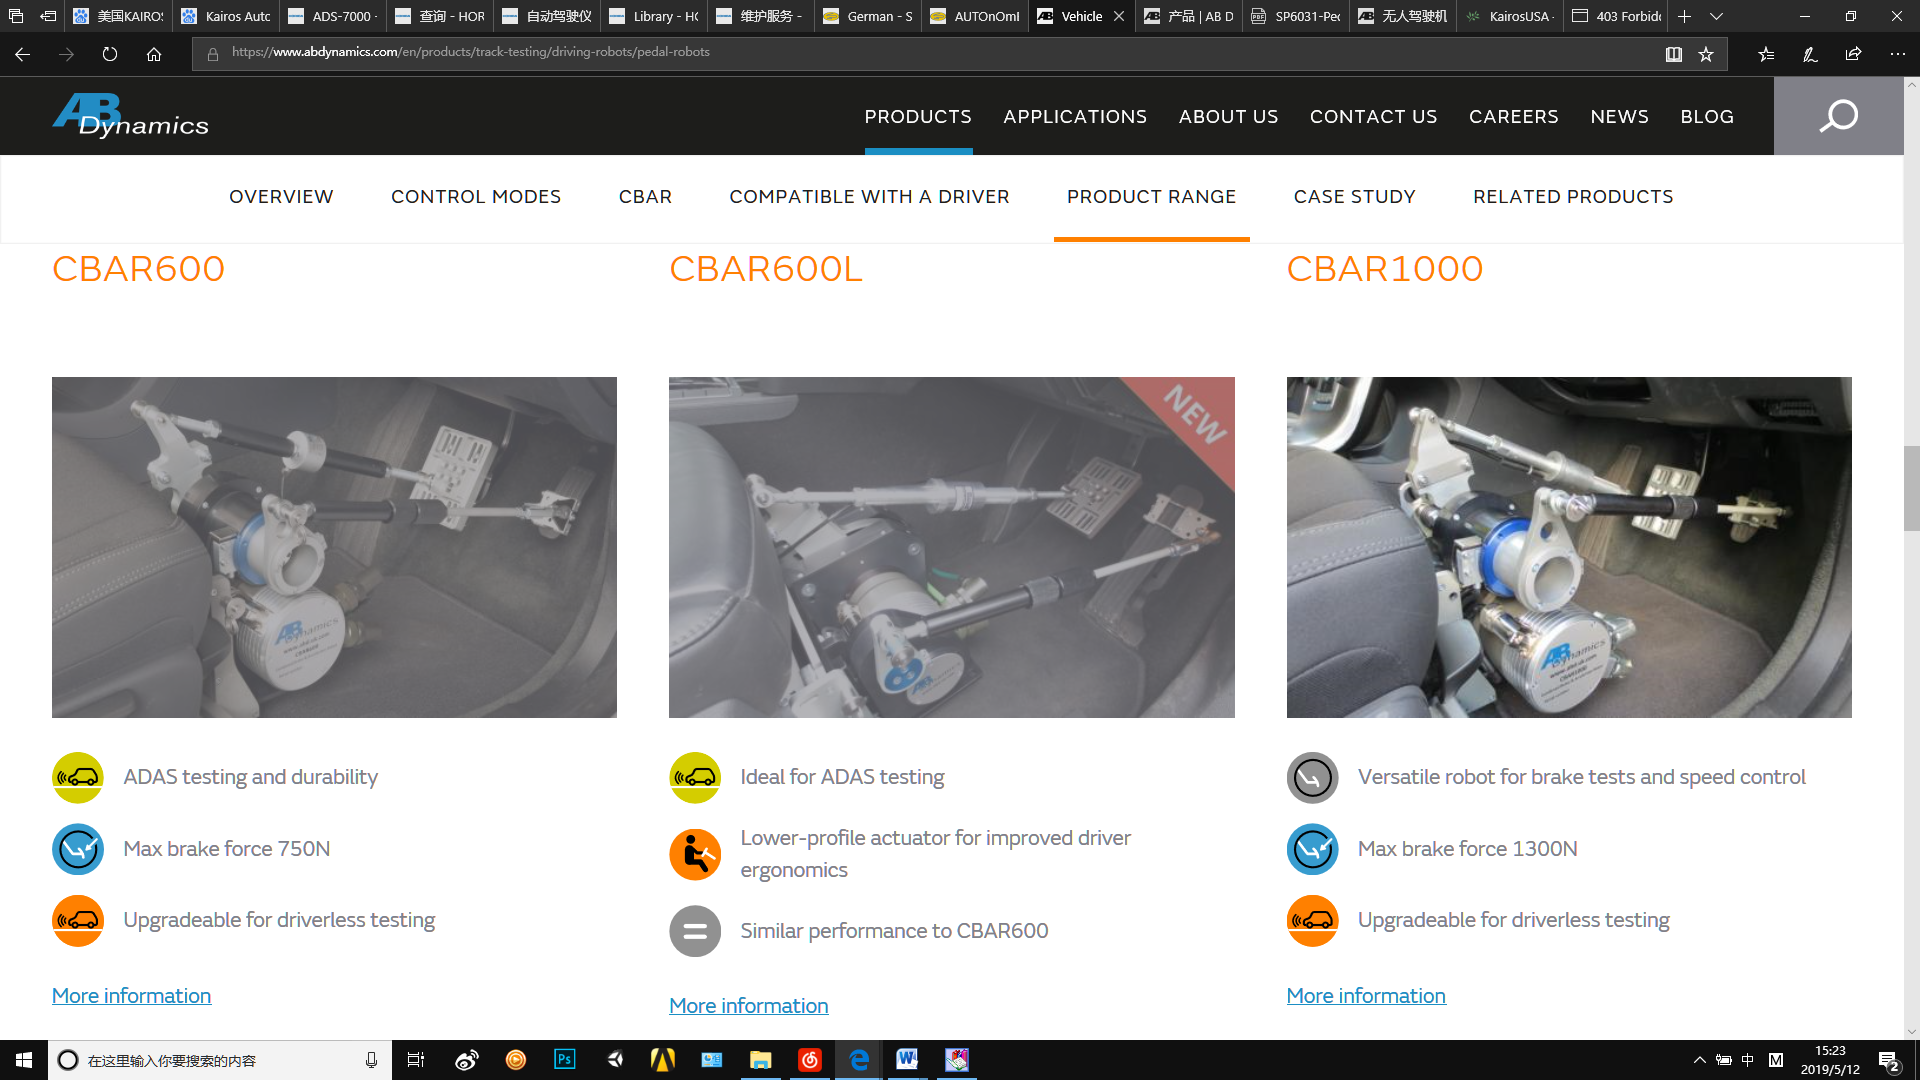Image resolution: width=1920 pixels, height=1080 pixels.
Task: Select the CASE STUDY section tab
Action: click(1354, 197)
